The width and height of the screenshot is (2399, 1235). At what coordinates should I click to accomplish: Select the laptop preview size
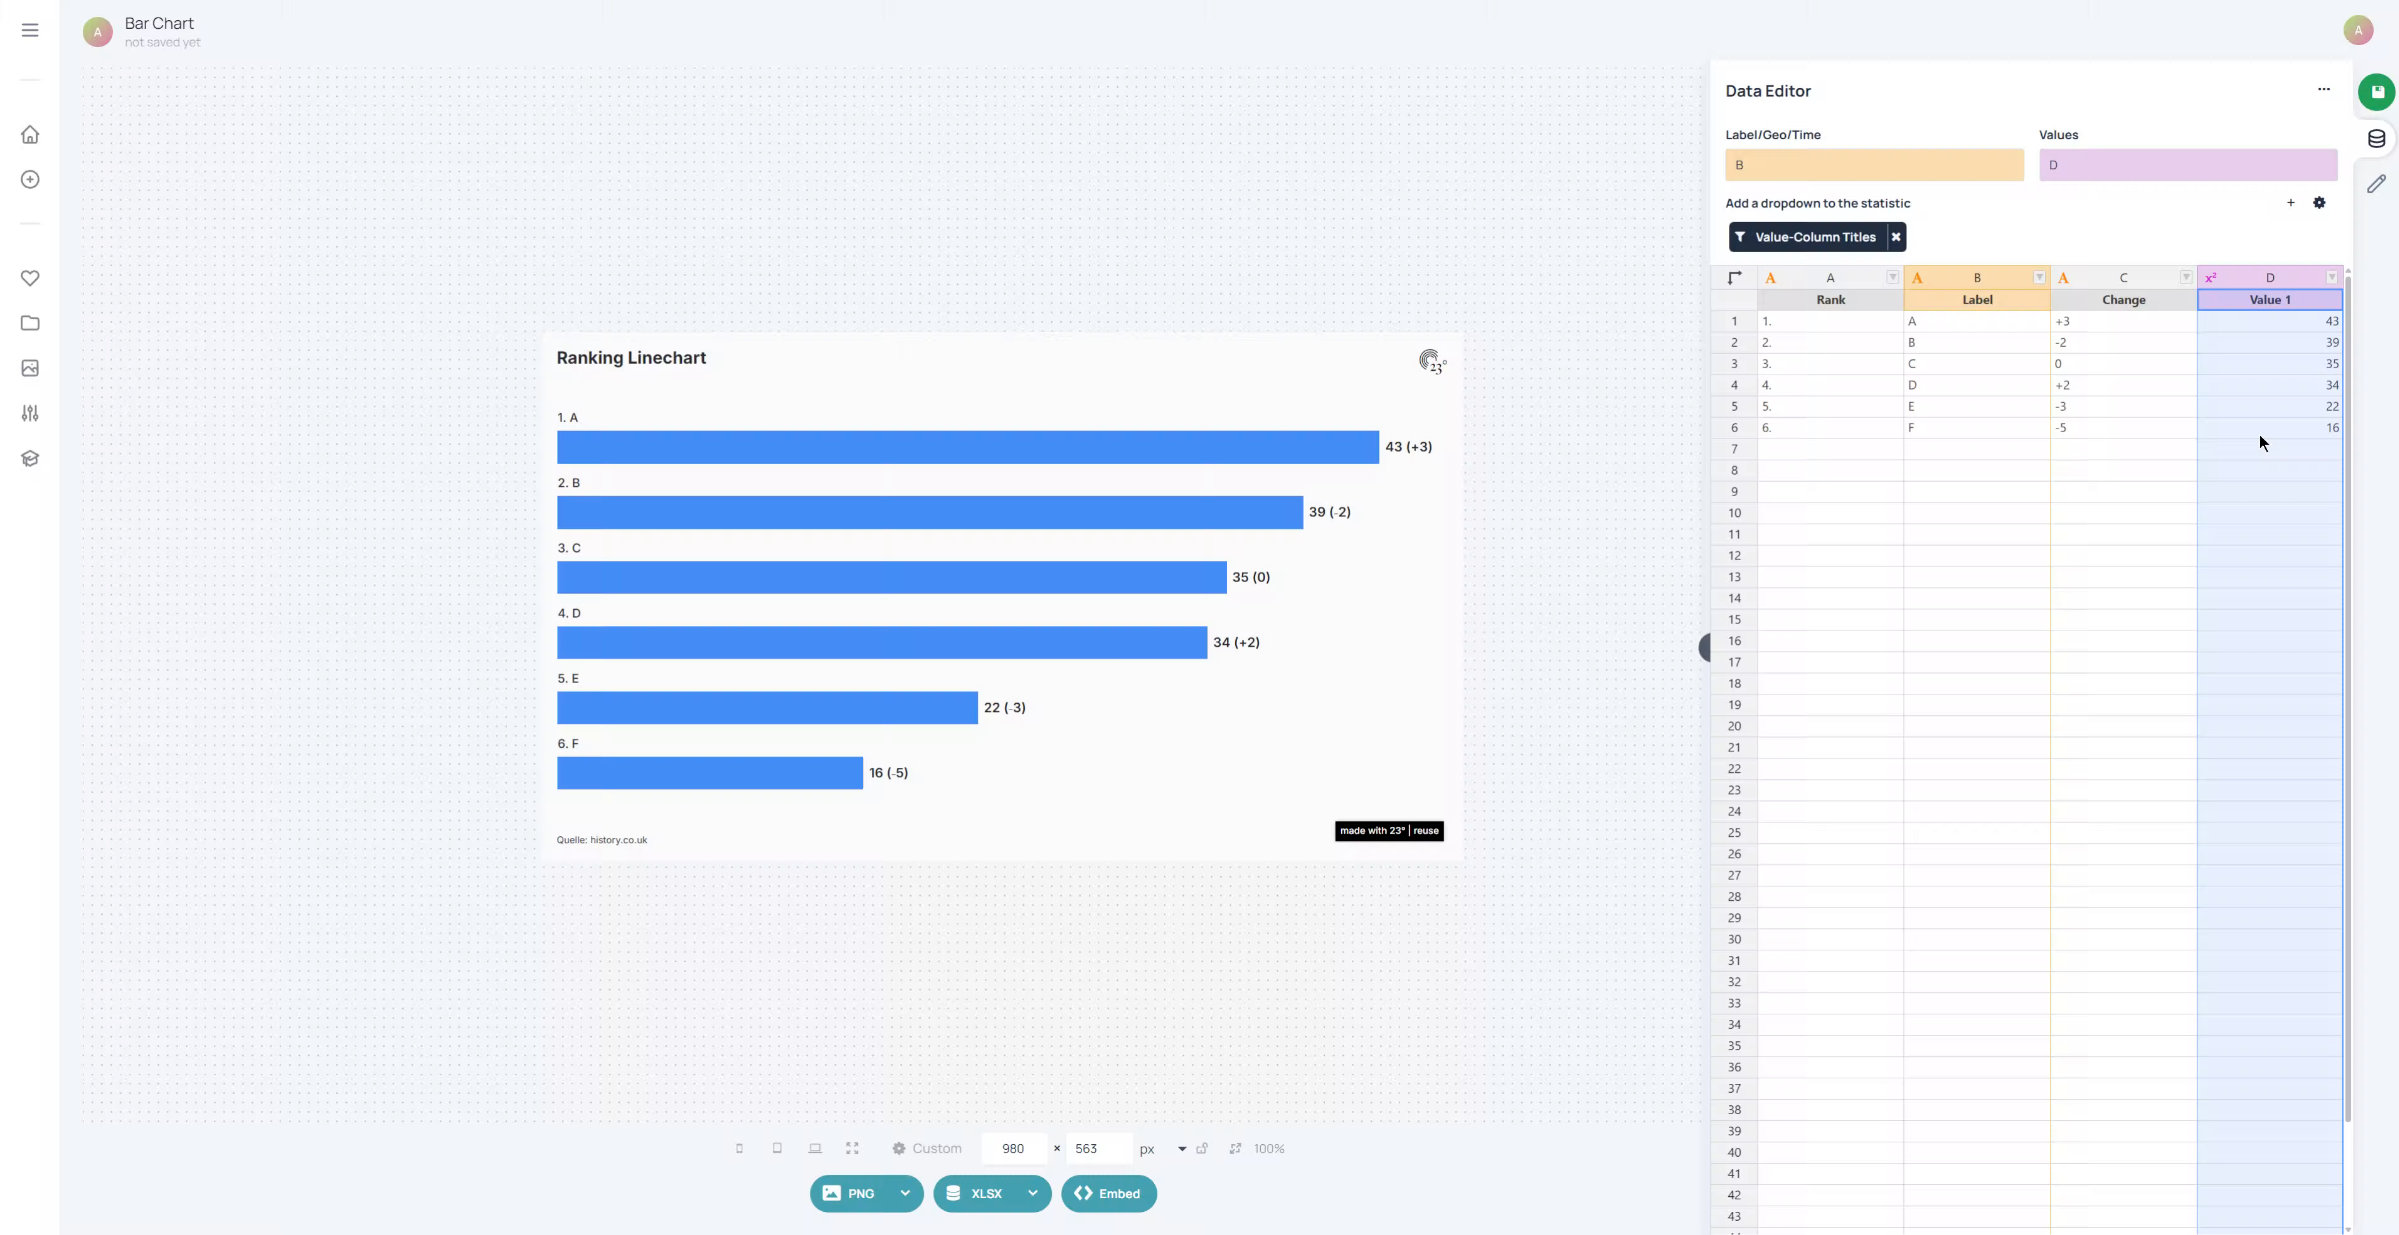click(x=815, y=1148)
